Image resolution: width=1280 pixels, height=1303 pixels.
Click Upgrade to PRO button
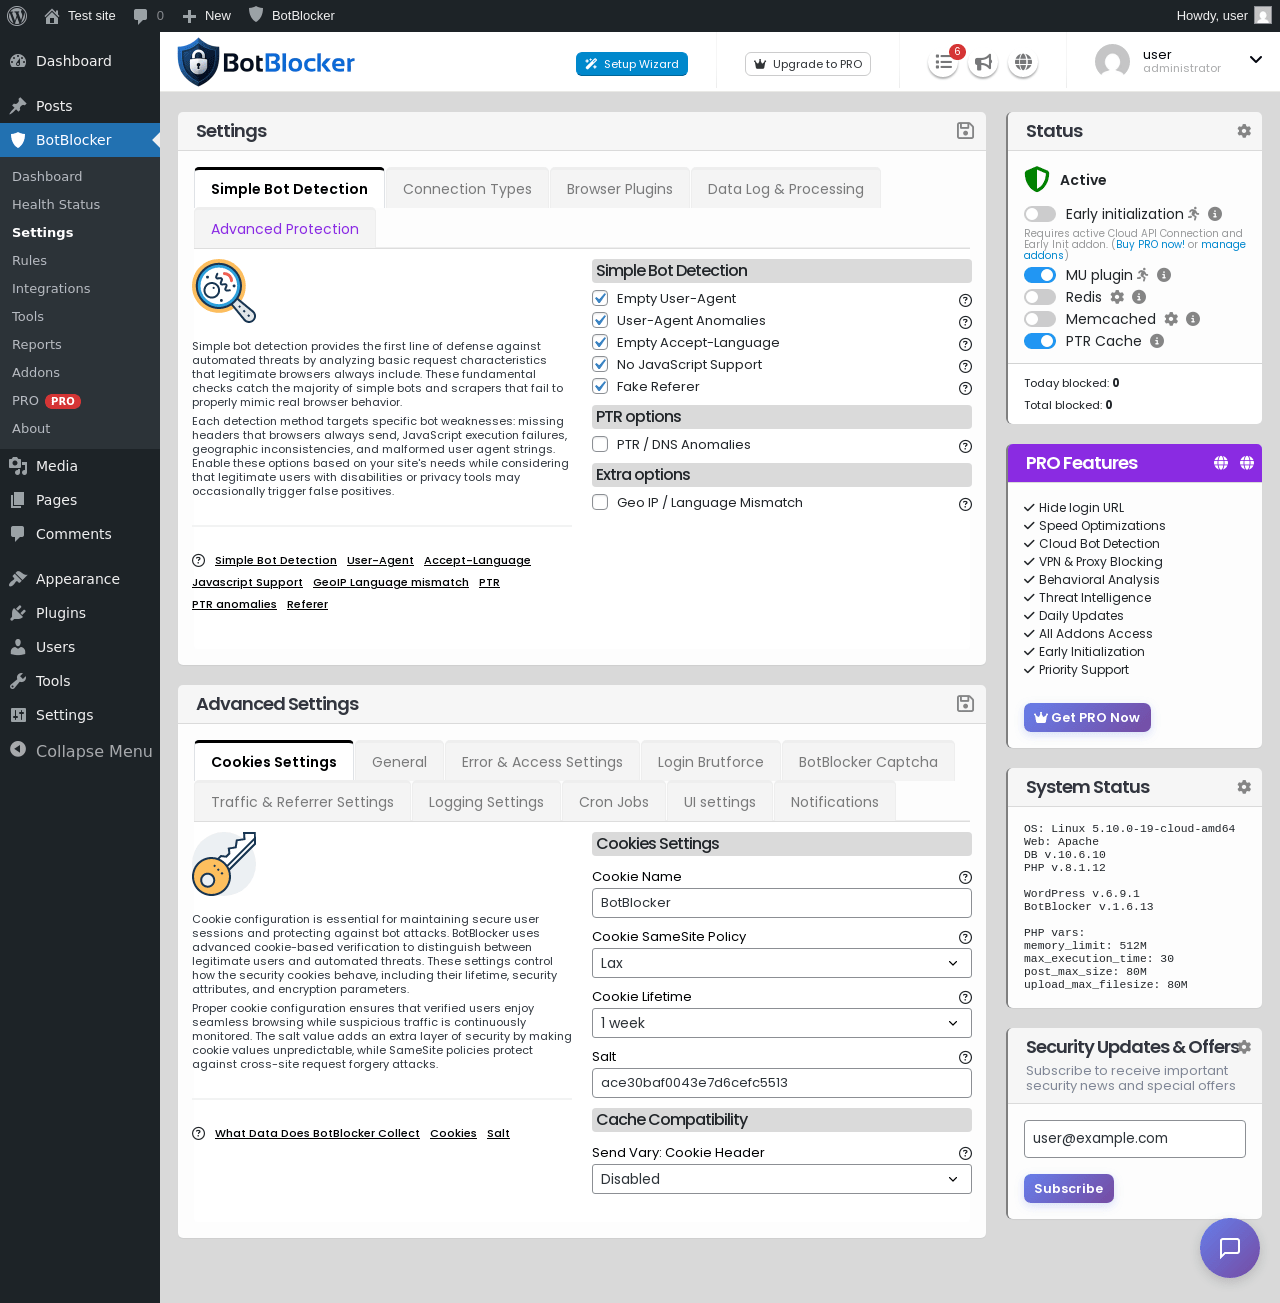(808, 64)
